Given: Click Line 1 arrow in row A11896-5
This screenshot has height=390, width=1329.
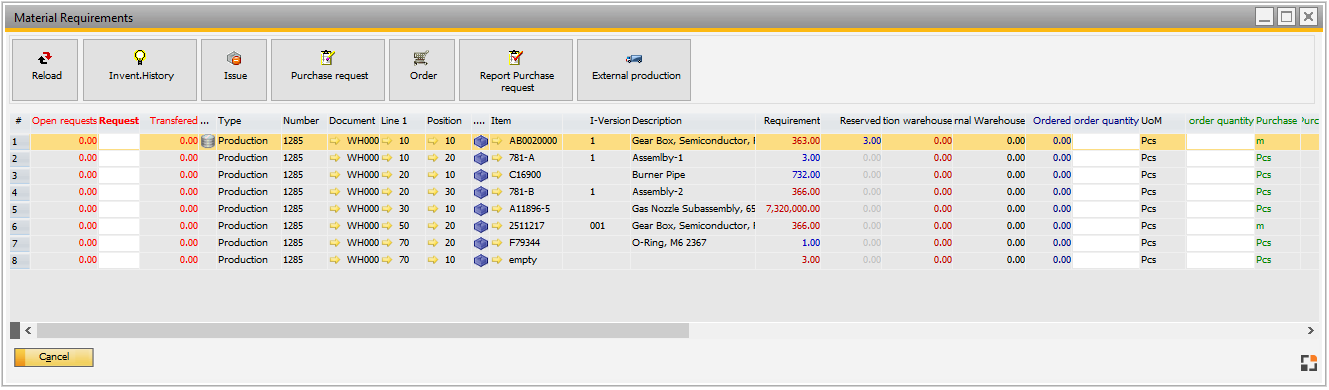Looking at the screenshot, I should pyautogui.click(x=387, y=209).
